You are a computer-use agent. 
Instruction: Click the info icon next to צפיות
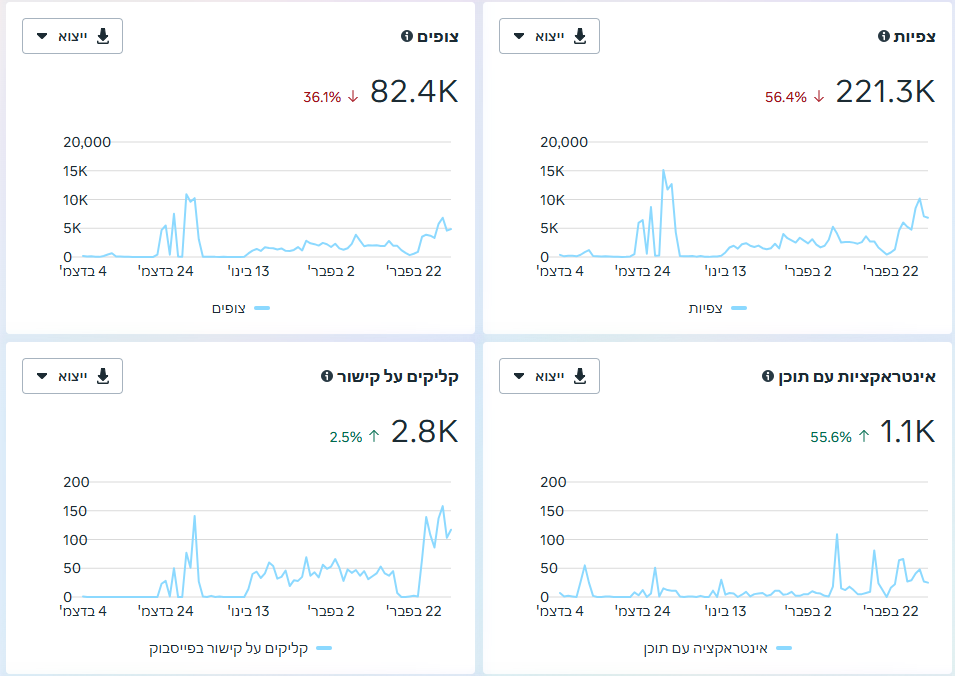[883, 37]
